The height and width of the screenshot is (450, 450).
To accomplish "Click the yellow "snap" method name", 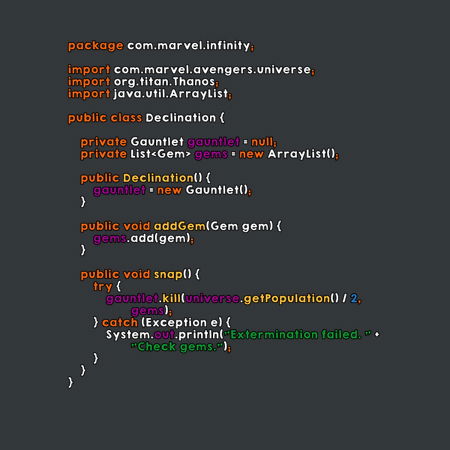I will click(168, 274).
